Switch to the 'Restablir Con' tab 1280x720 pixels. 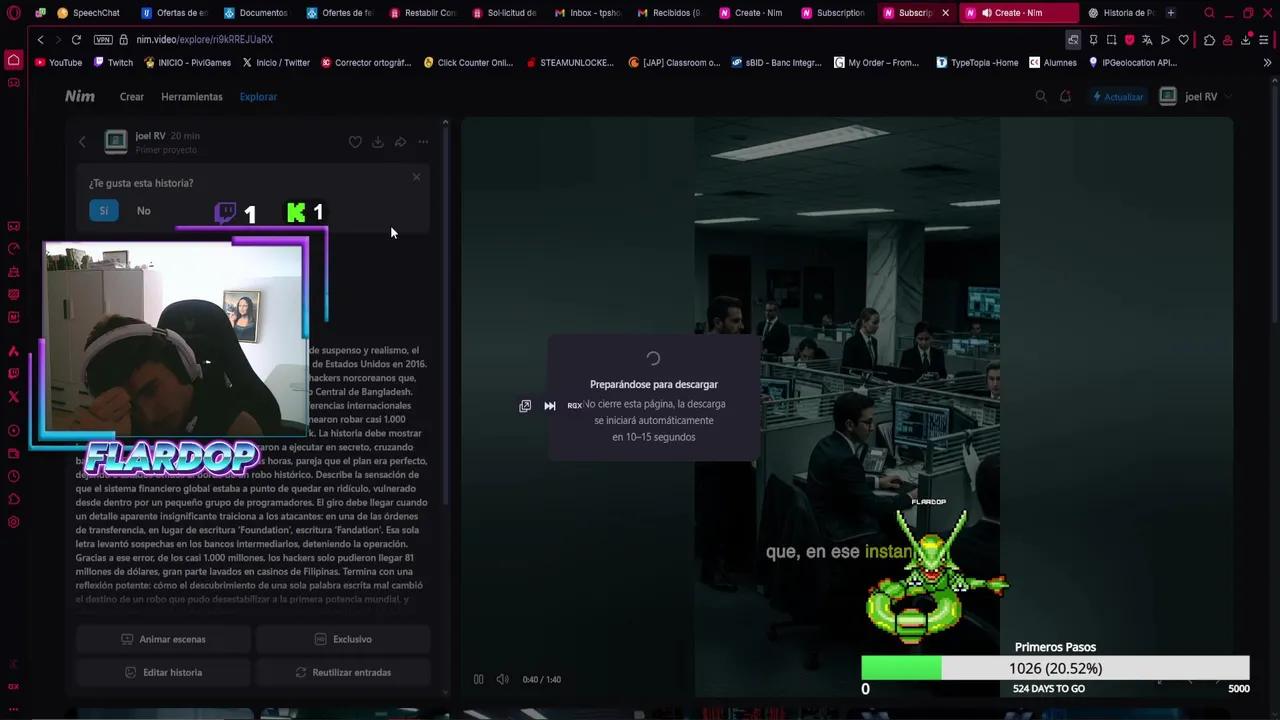pos(423,13)
